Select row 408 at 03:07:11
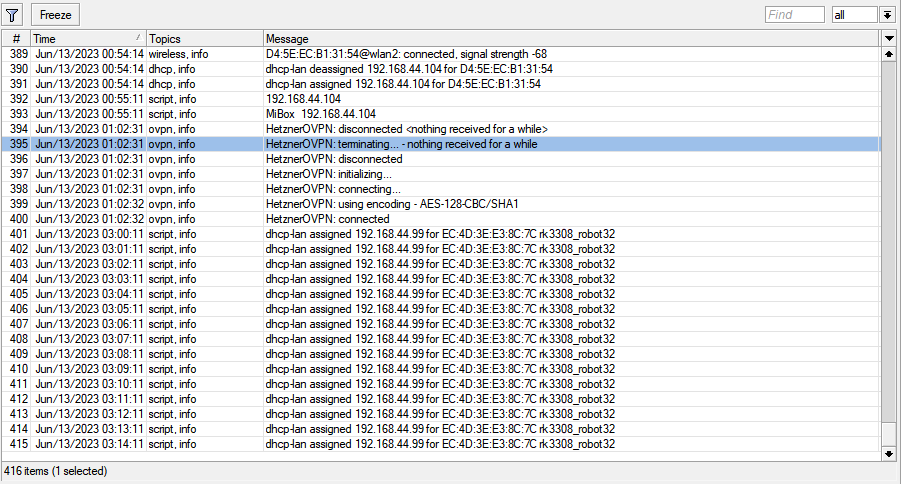 (441, 339)
